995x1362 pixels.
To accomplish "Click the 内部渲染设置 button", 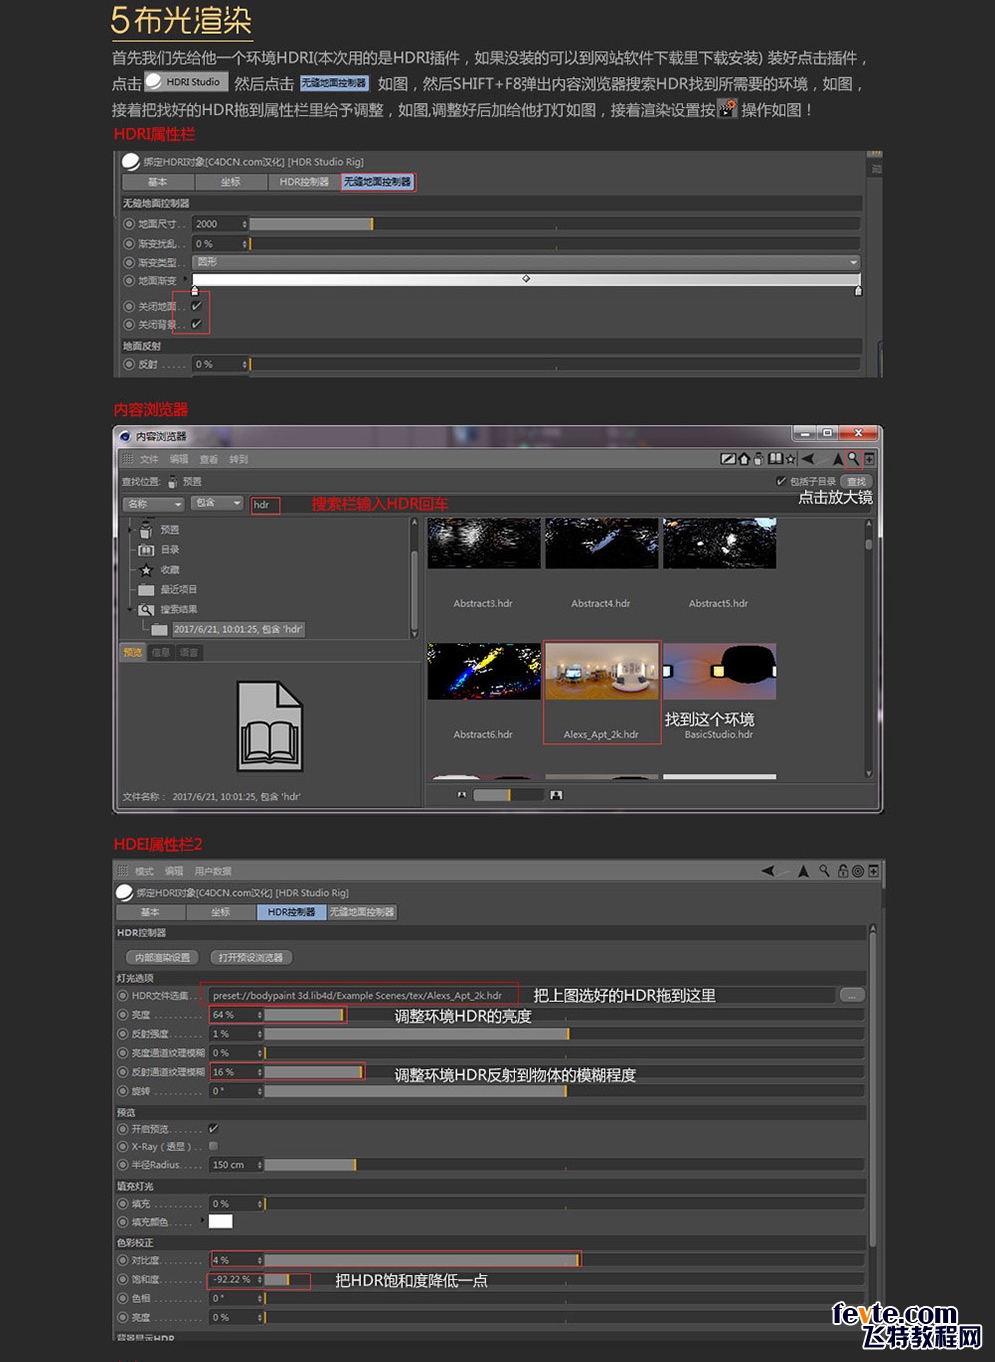I will 162,957.
